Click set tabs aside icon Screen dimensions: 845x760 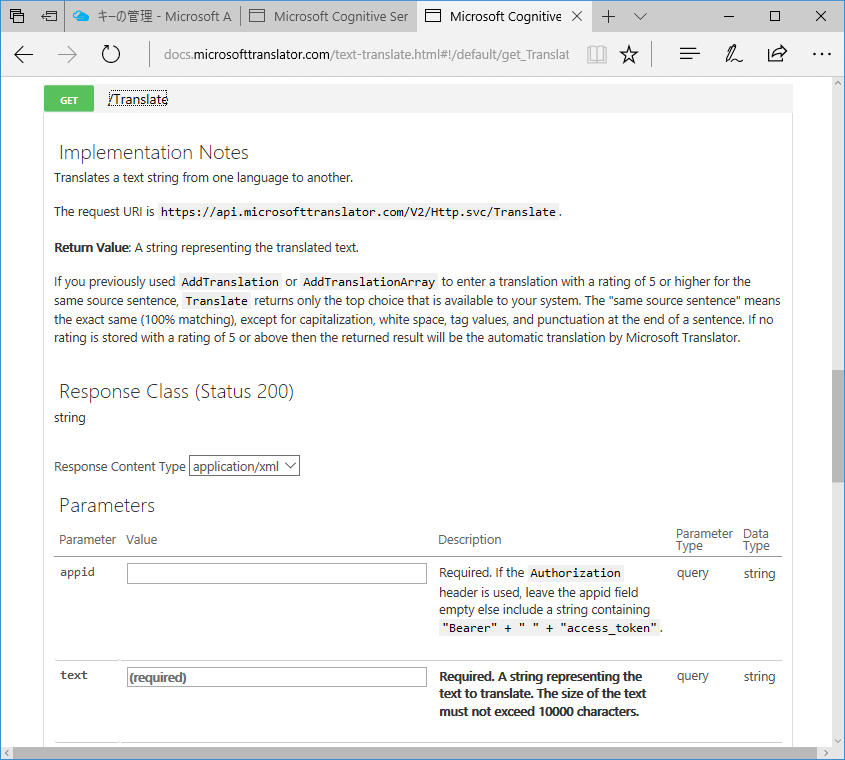click(49, 16)
